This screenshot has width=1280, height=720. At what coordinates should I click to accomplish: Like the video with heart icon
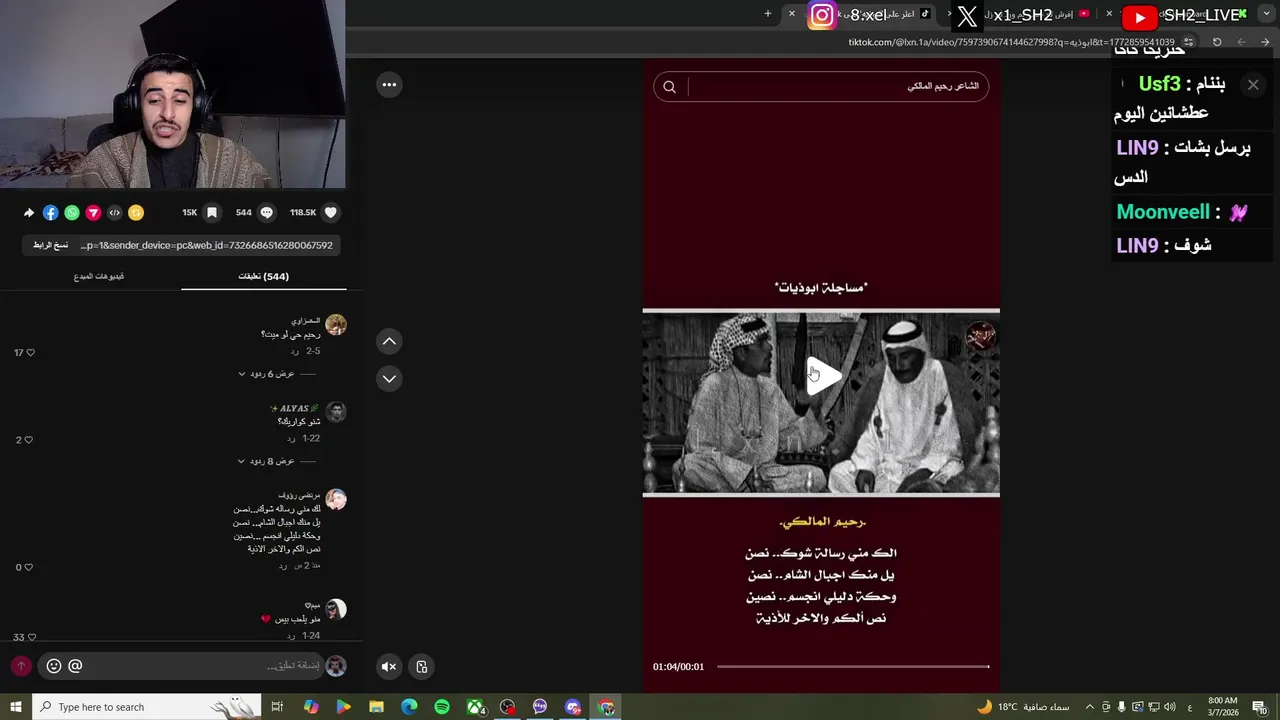[331, 212]
